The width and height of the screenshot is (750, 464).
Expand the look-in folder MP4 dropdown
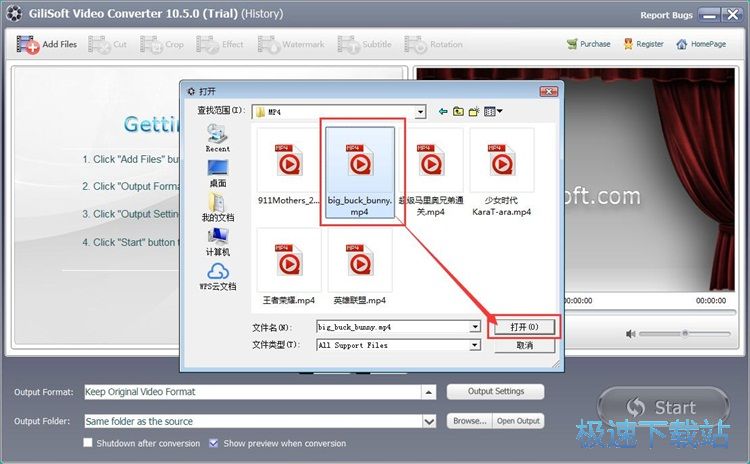pyautogui.click(x=420, y=112)
